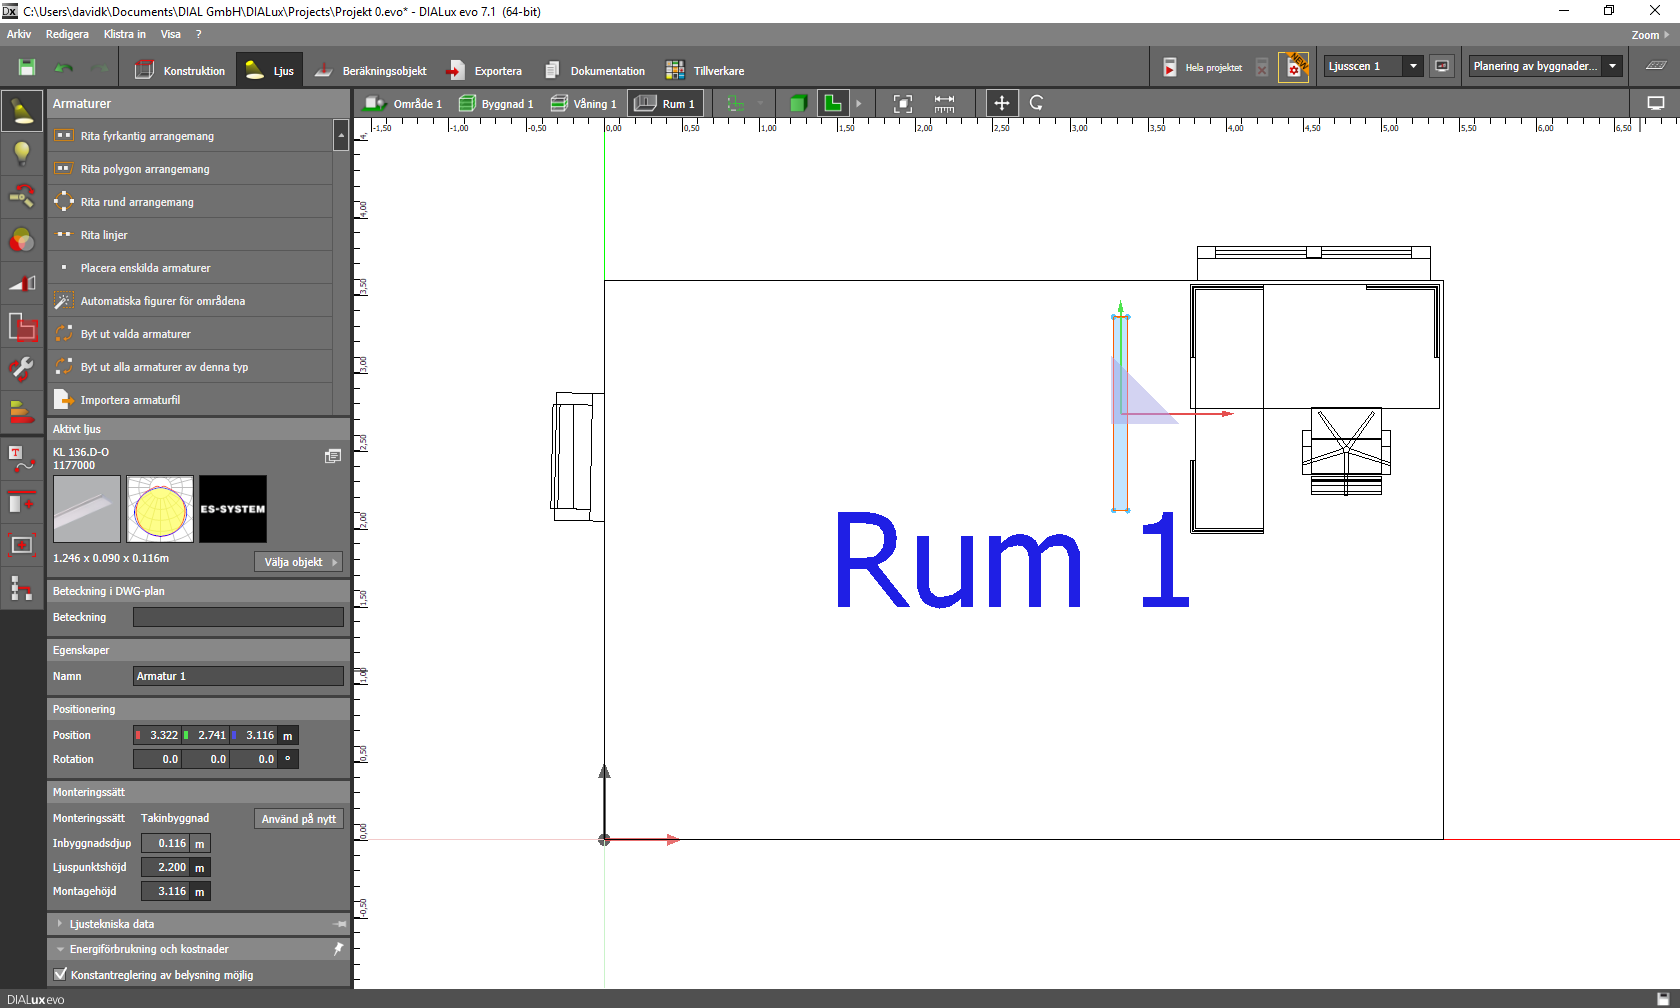
Task: Click the rotate view icon
Action: pos(1037,103)
